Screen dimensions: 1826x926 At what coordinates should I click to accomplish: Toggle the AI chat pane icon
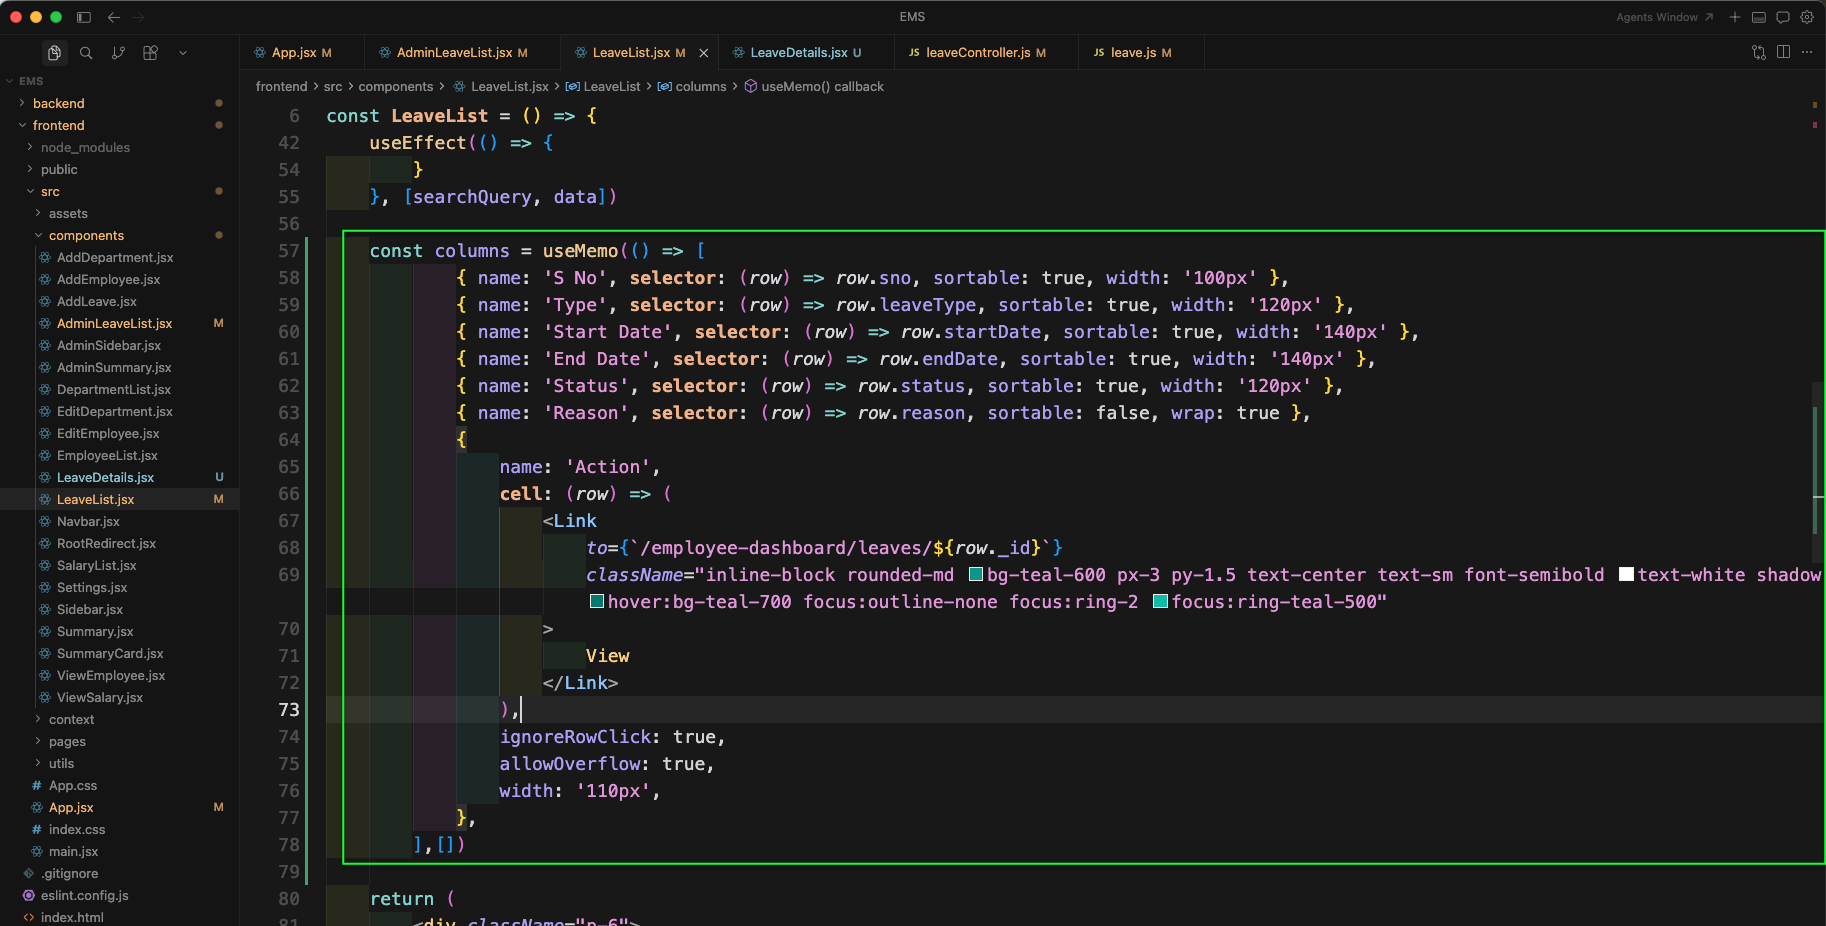[x=1783, y=17]
